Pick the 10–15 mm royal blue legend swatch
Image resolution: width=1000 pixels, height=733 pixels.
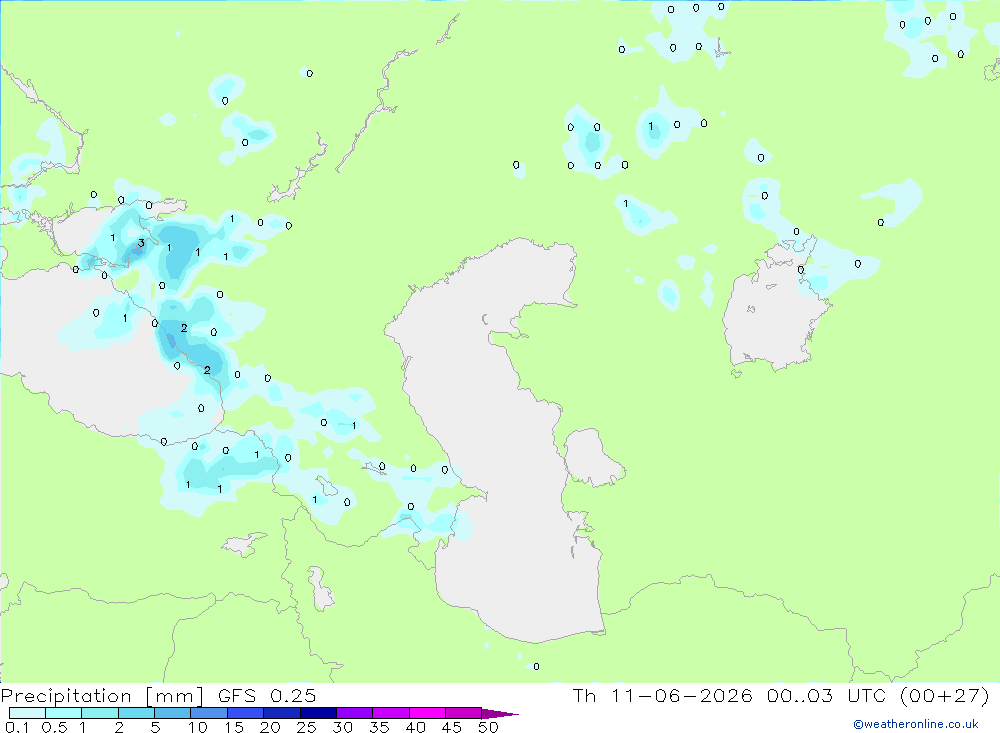pyautogui.click(x=209, y=713)
